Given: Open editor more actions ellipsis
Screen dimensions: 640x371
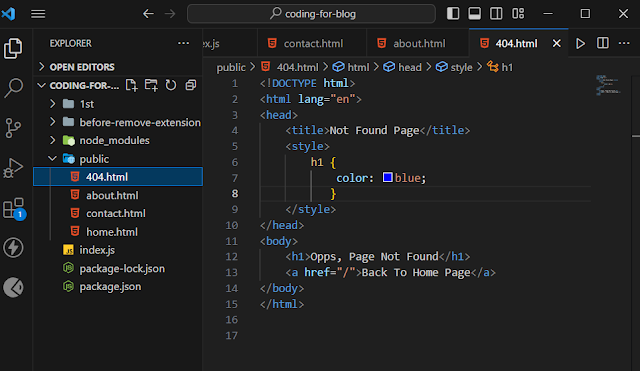Looking at the screenshot, I should tap(624, 43).
